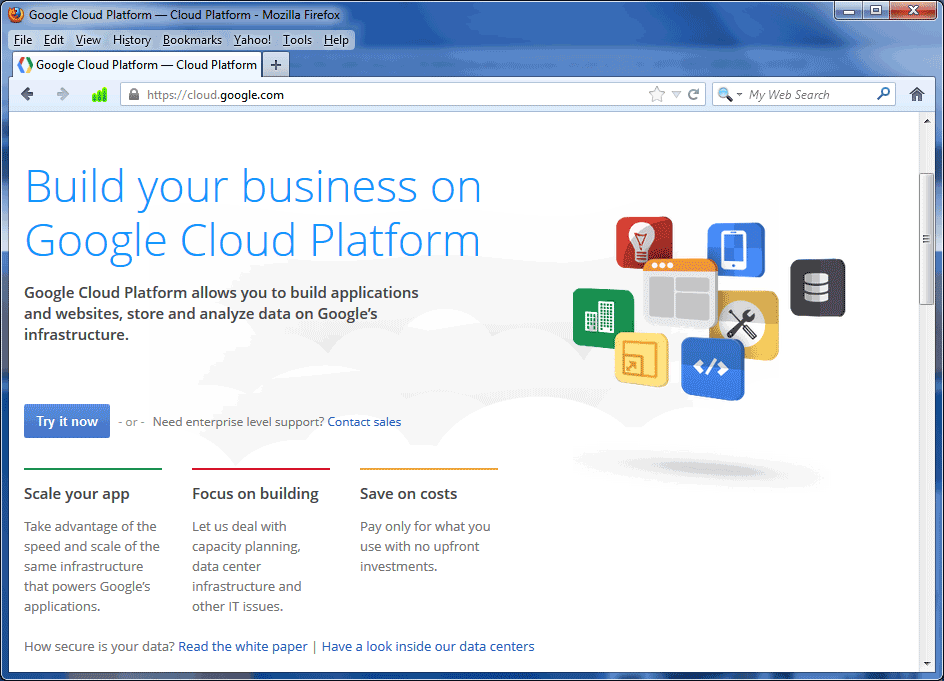Open the Yahoo! menu
The width and height of the screenshot is (944, 681).
[252, 40]
